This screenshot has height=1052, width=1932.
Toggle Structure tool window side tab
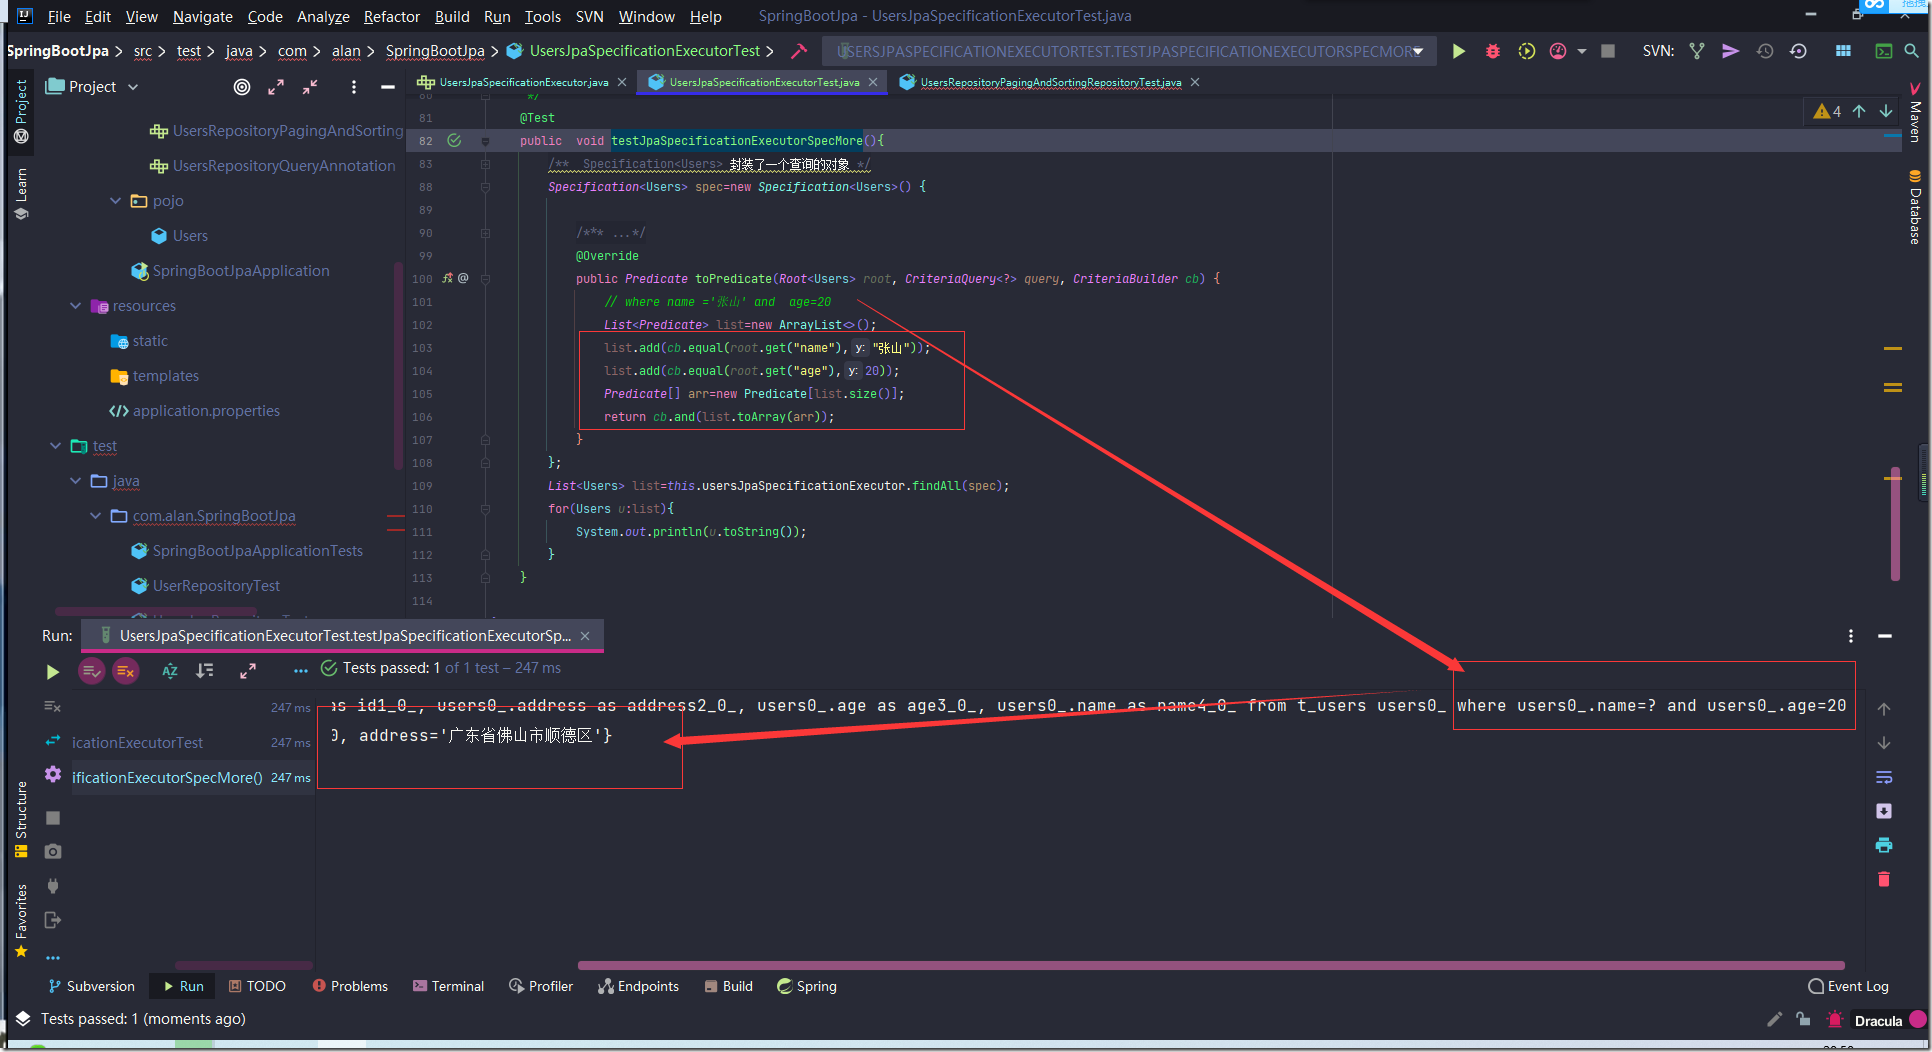[x=21, y=820]
